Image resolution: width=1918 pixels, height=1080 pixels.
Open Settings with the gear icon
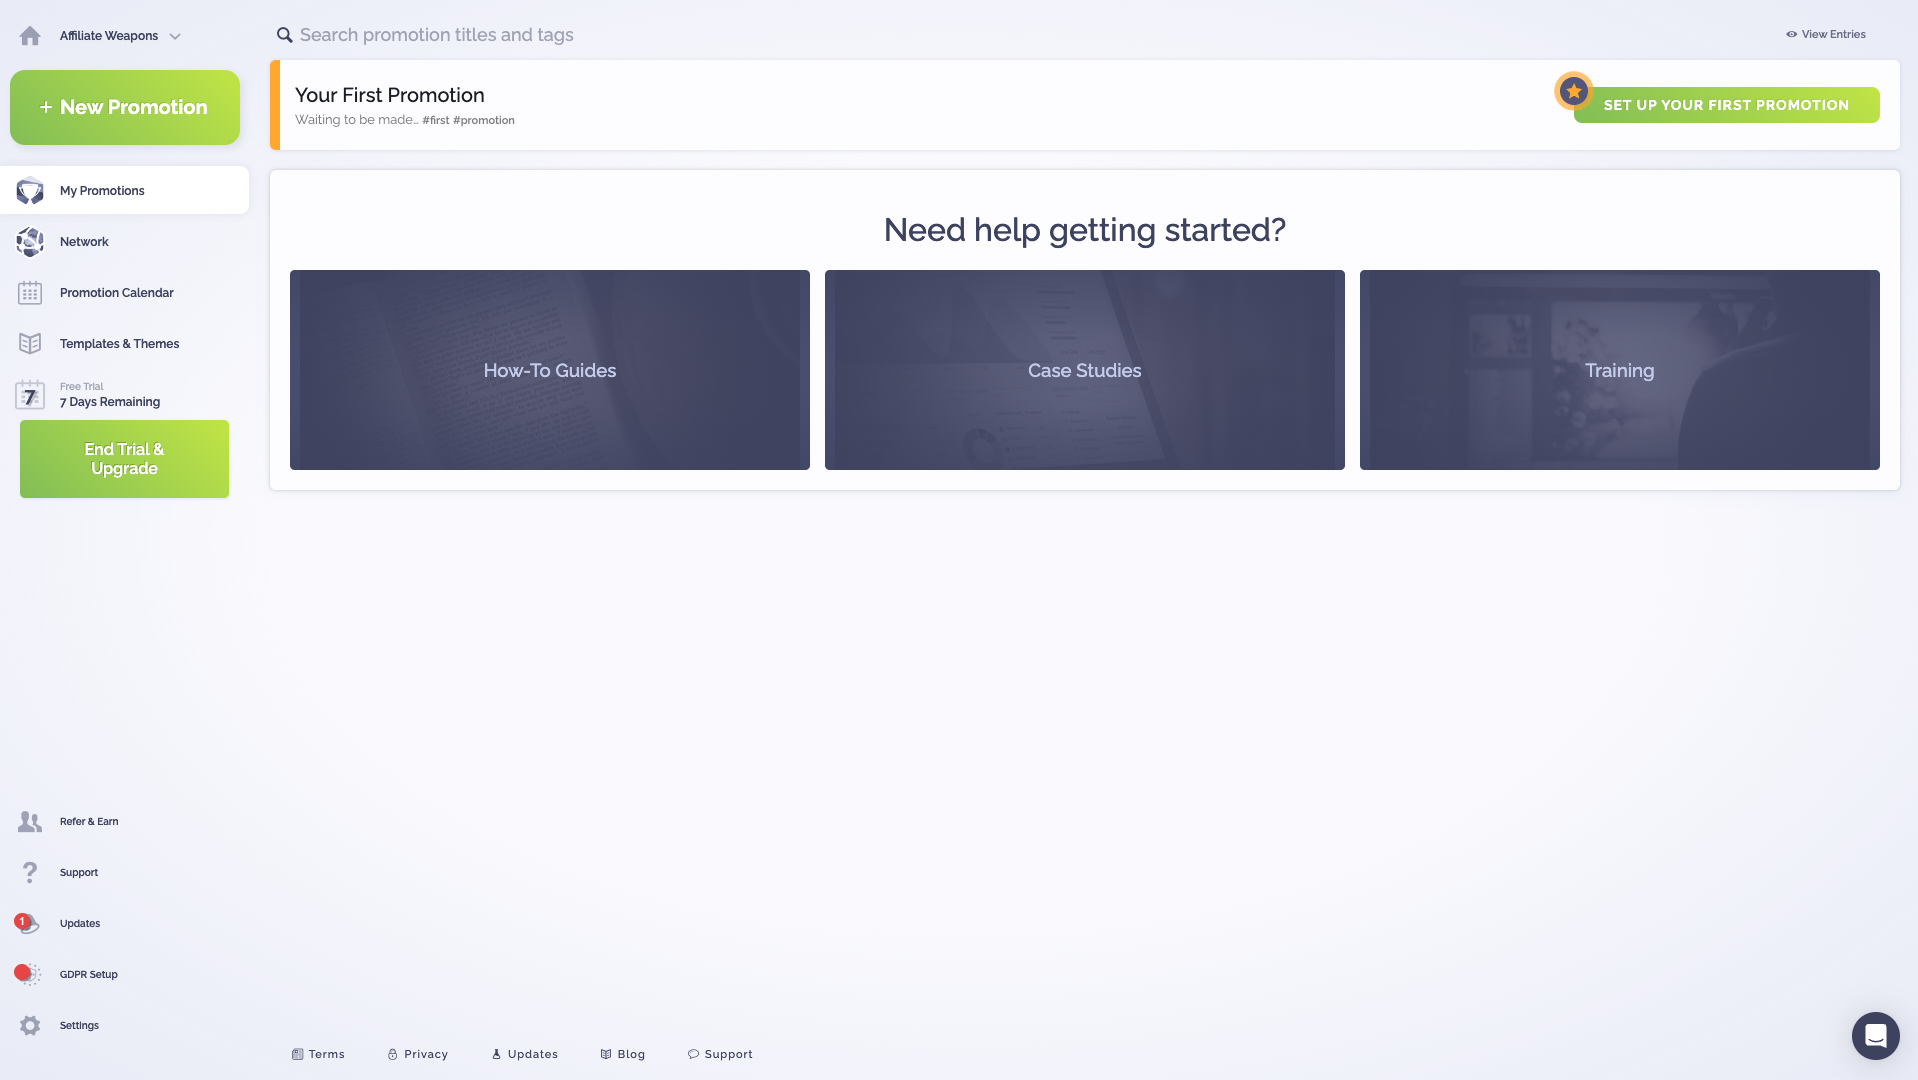point(28,1024)
